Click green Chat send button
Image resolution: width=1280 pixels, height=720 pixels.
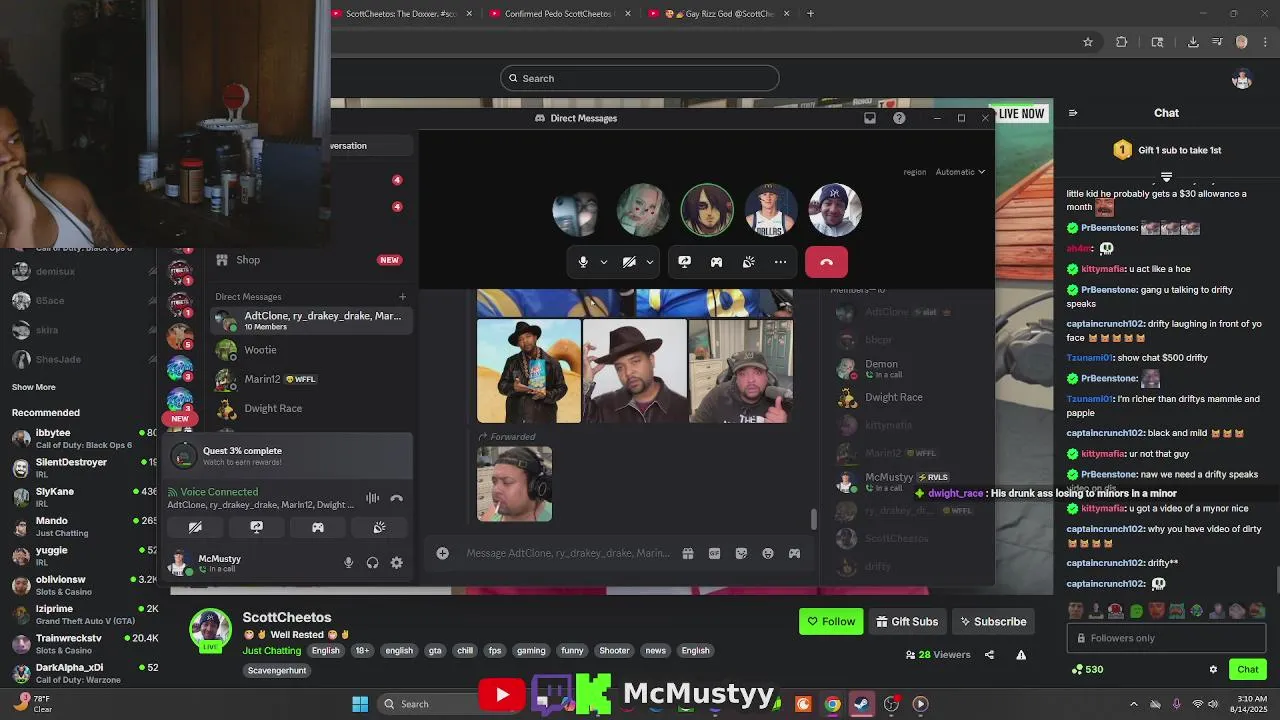(1247, 669)
